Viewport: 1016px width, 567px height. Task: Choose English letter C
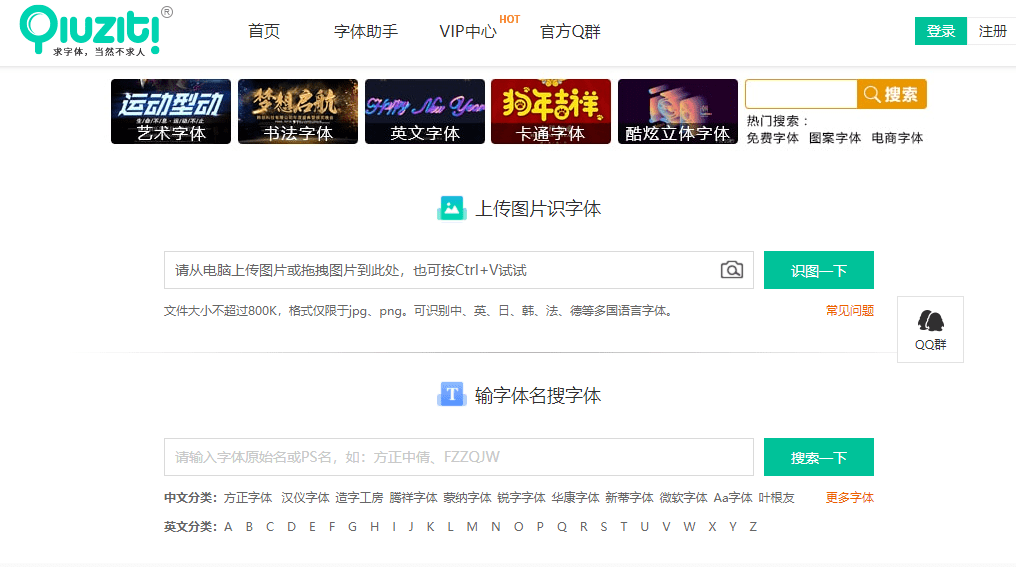270,527
